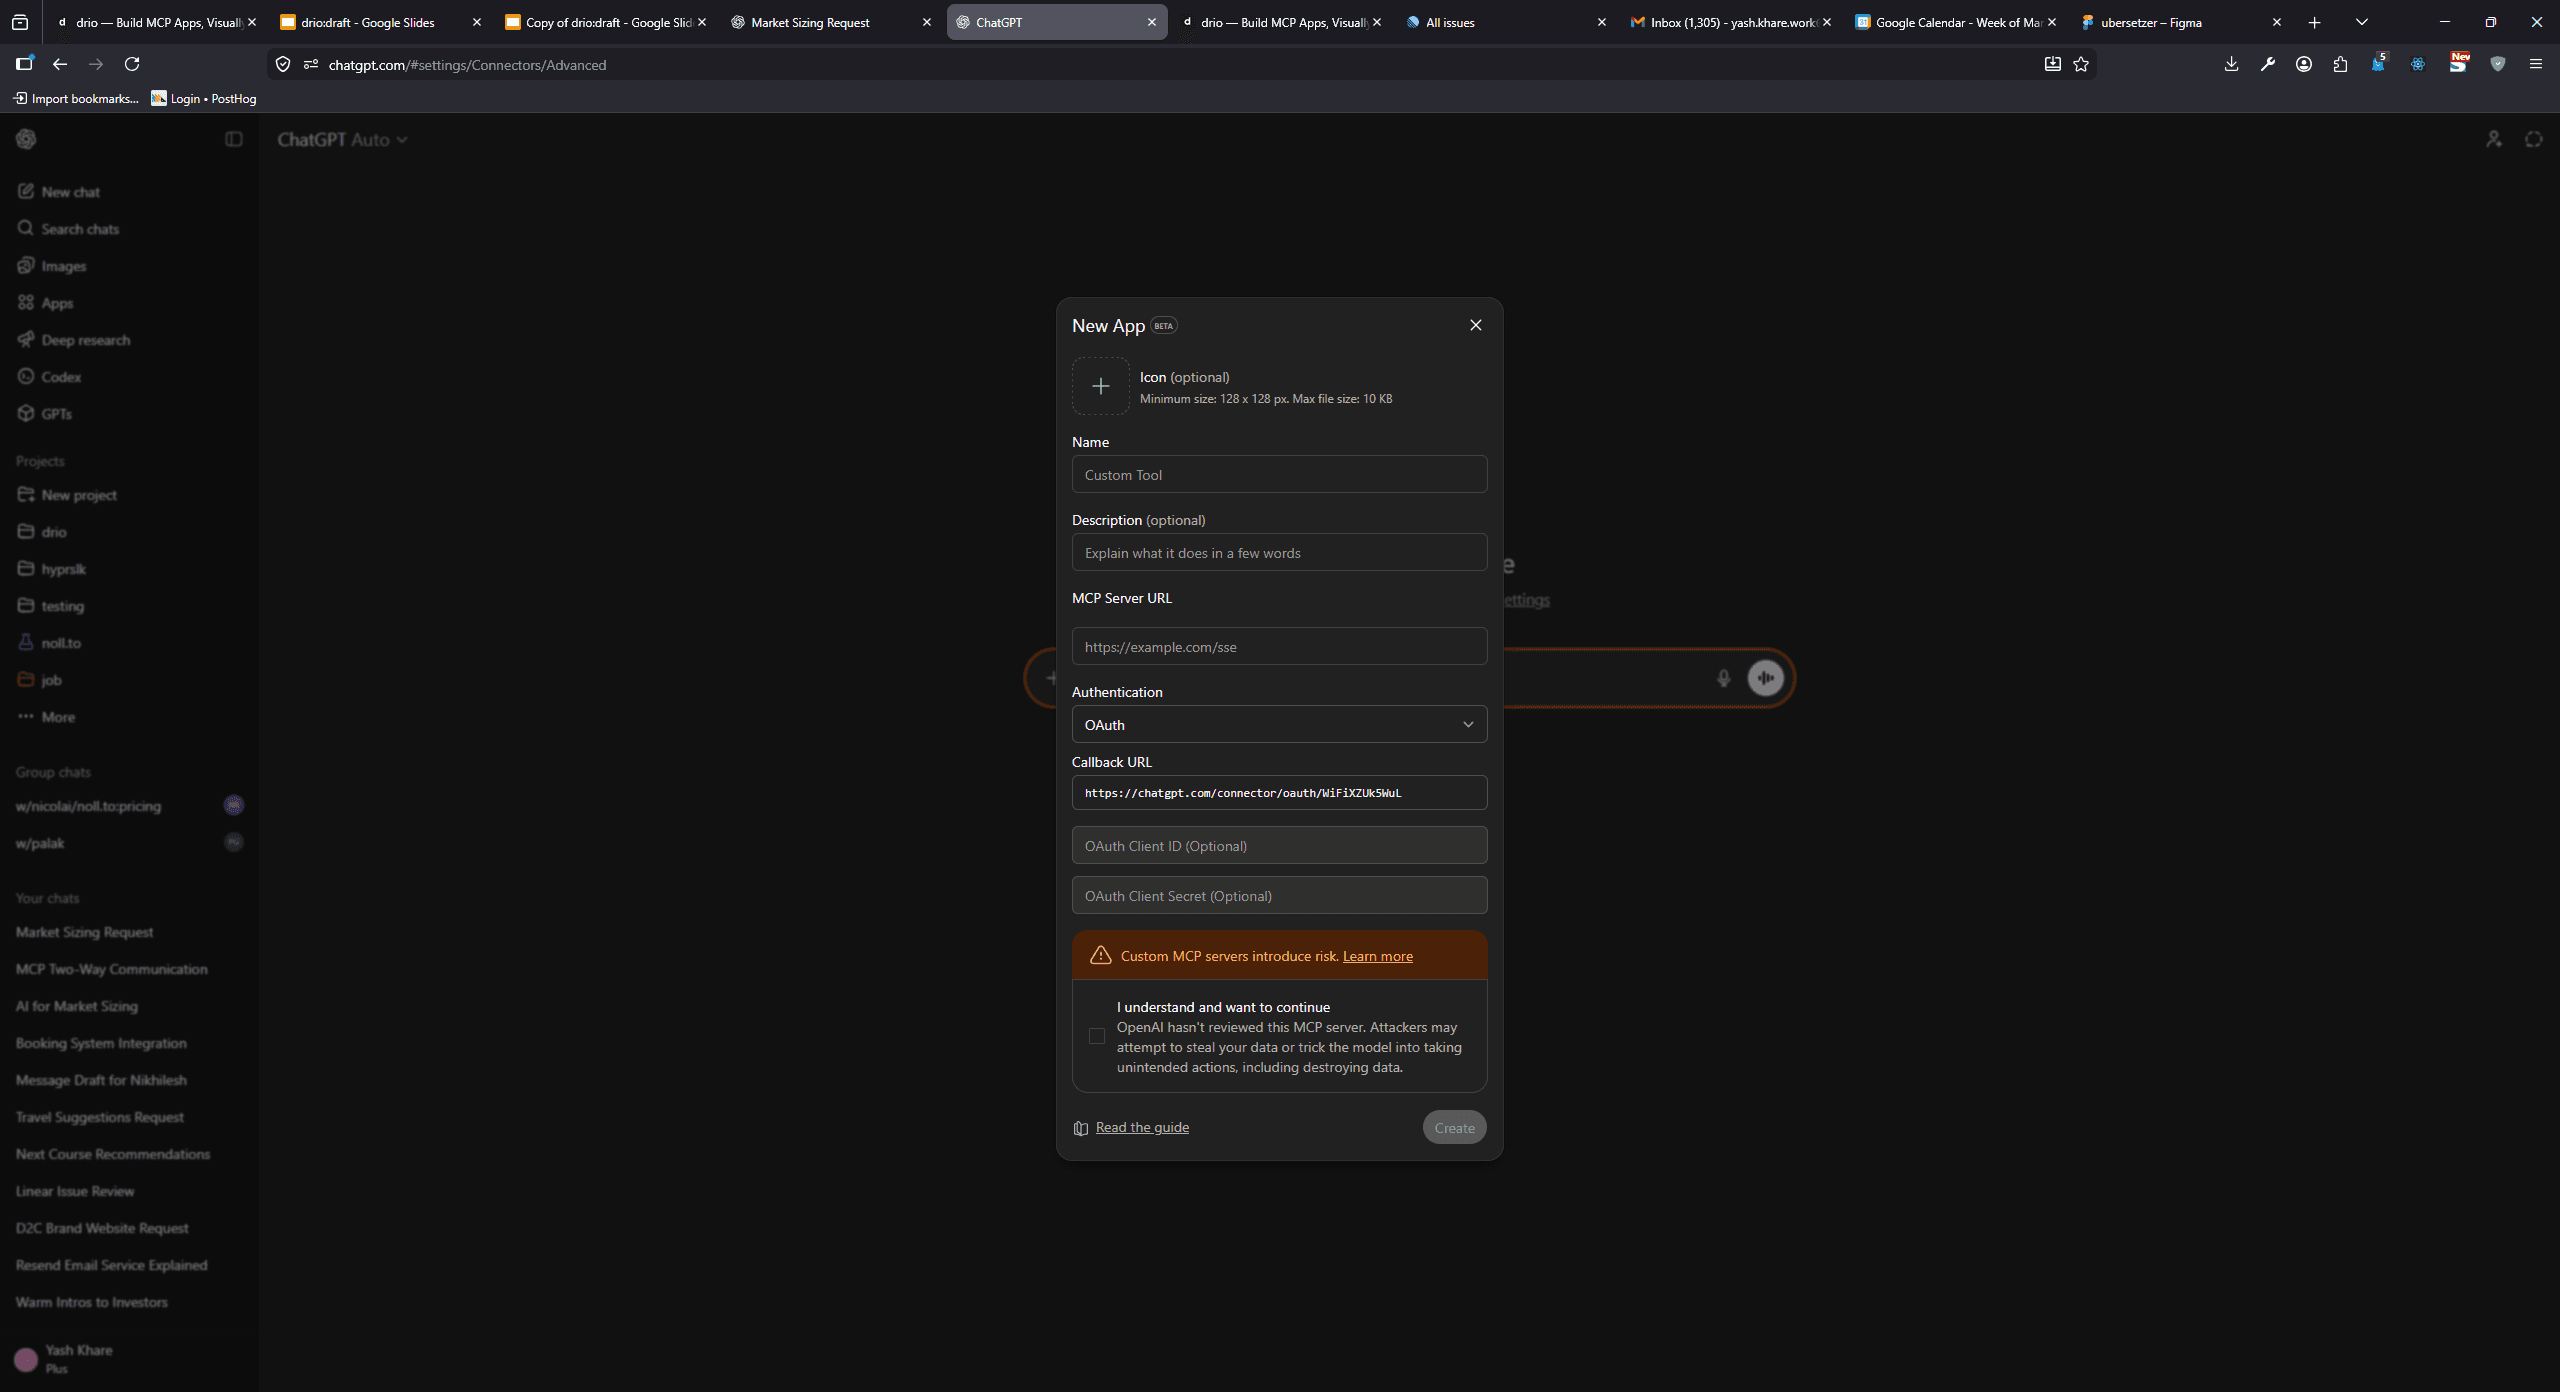Open Codex from the sidebar
Image resolution: width=2560 pixels, height=1392 pixels.
(x=61, y=376)
